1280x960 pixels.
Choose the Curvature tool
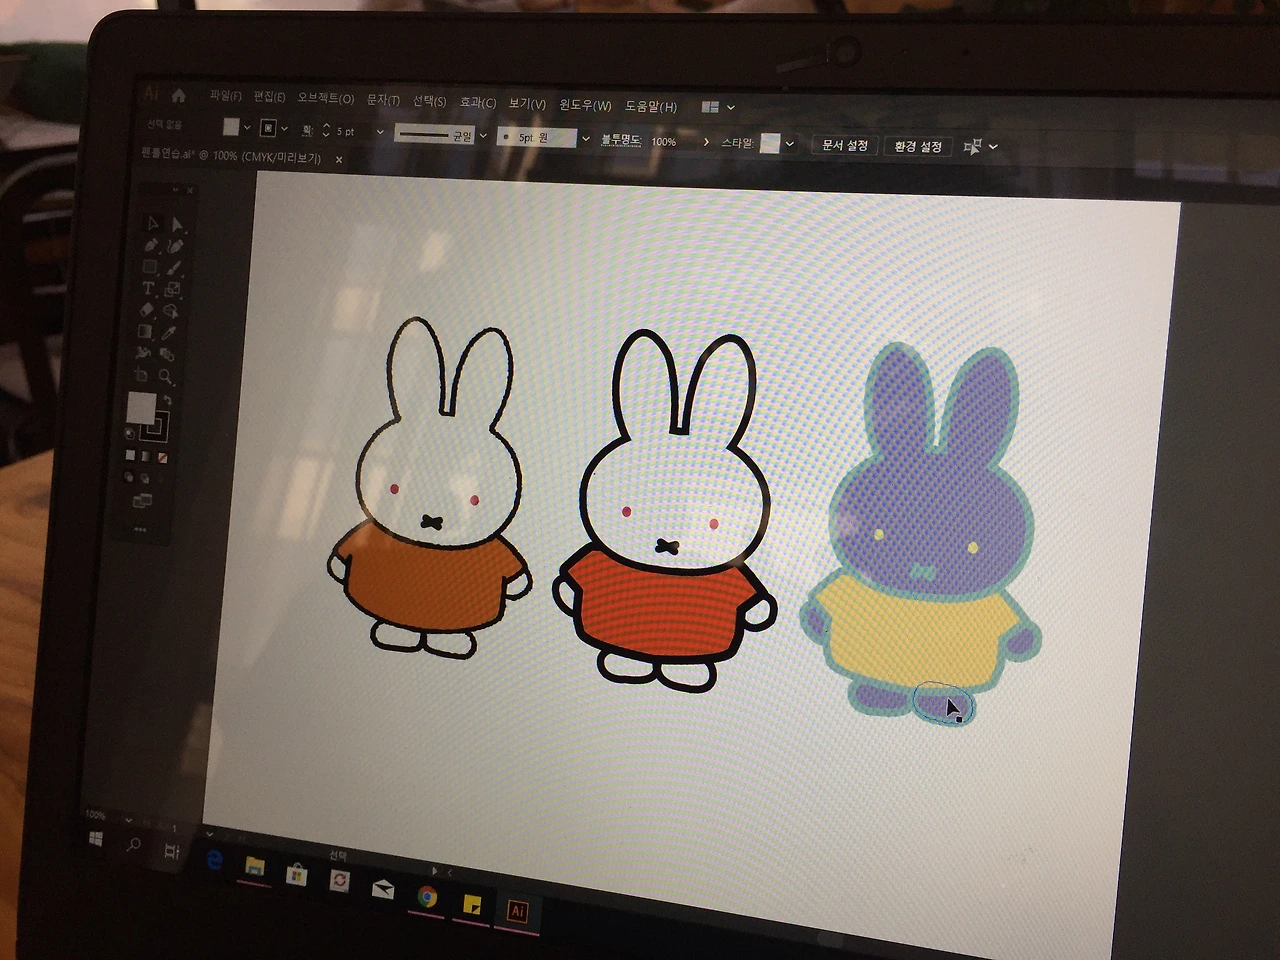click(175, 247)
